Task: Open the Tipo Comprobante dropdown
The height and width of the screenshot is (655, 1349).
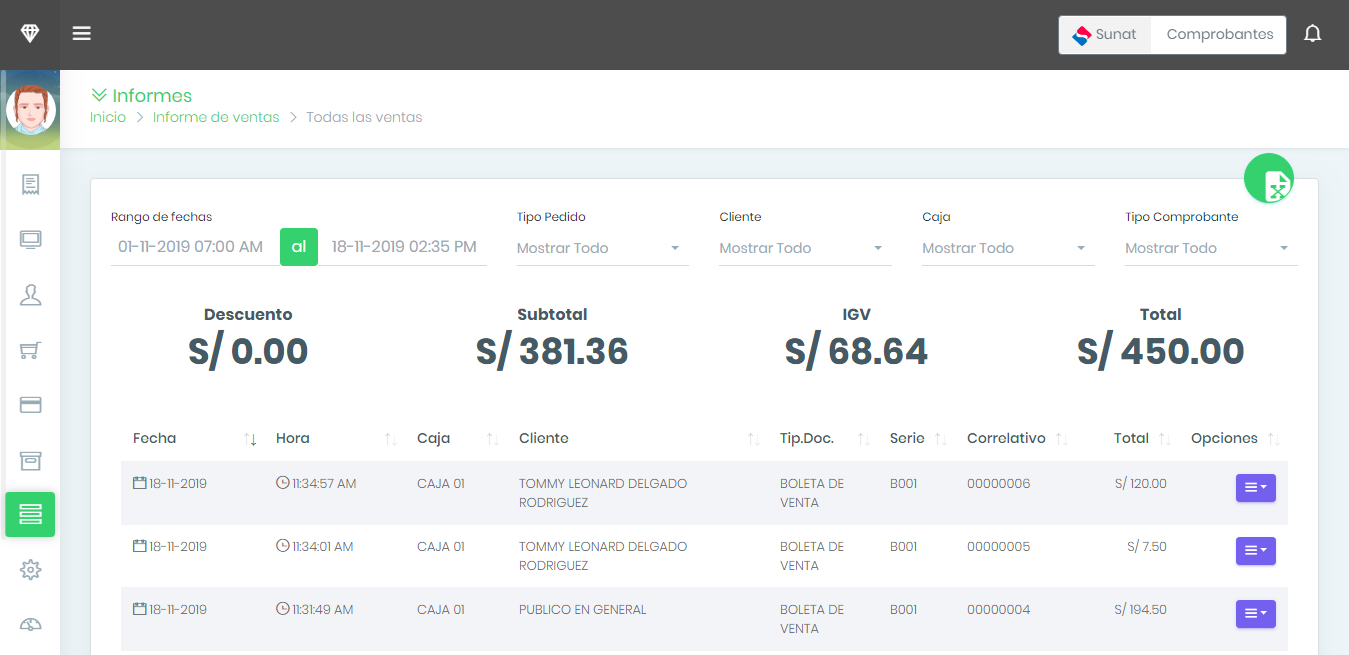Action: click(1210, 248)
